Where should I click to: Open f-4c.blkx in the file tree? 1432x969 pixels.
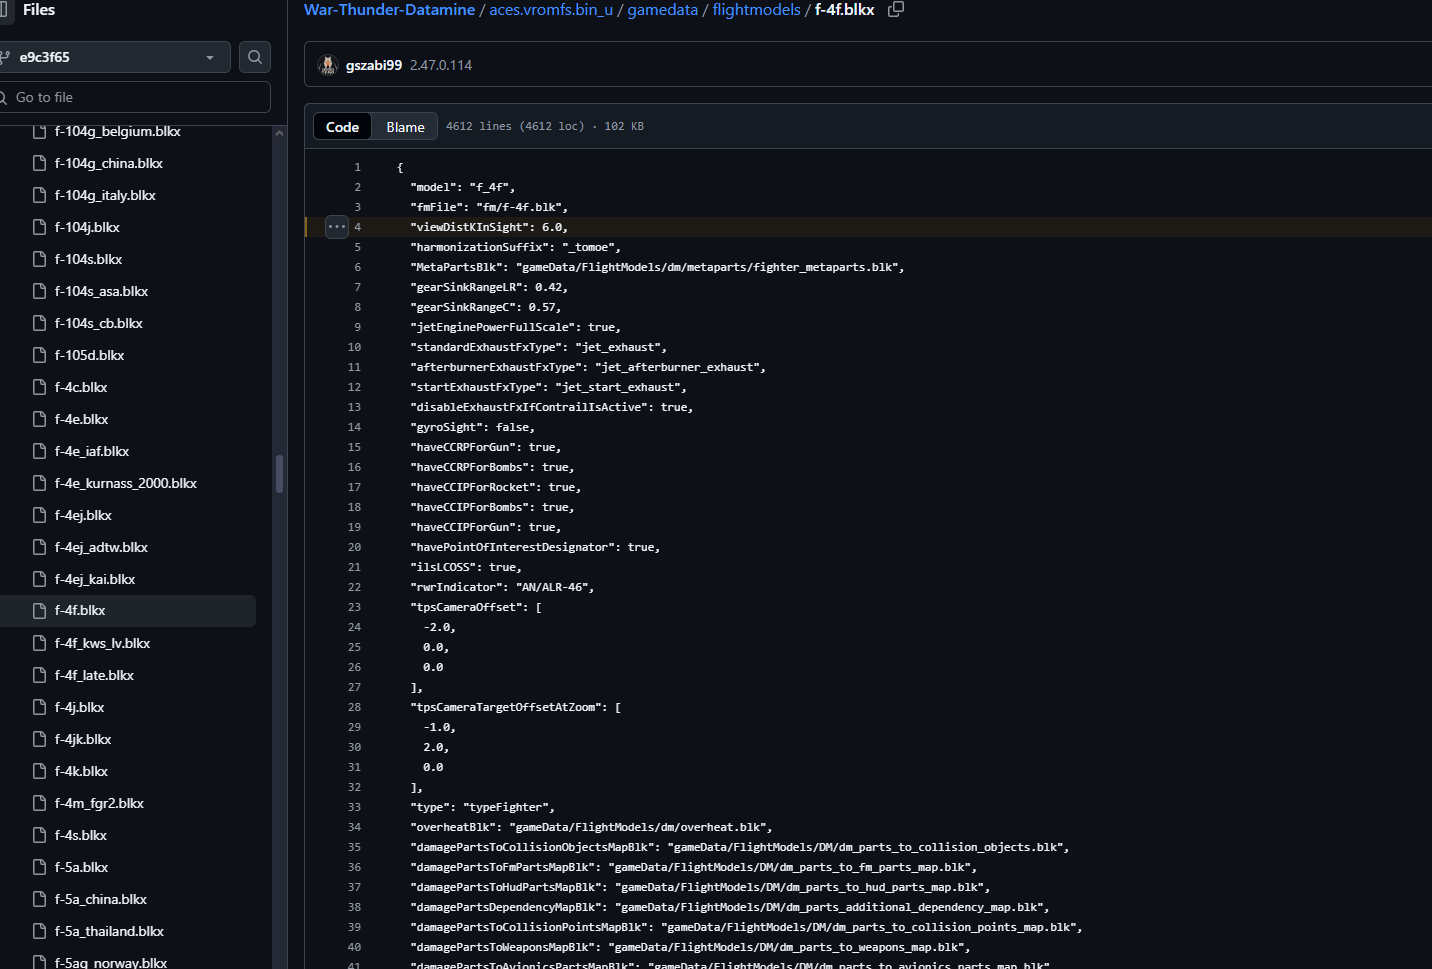(81, 387)
